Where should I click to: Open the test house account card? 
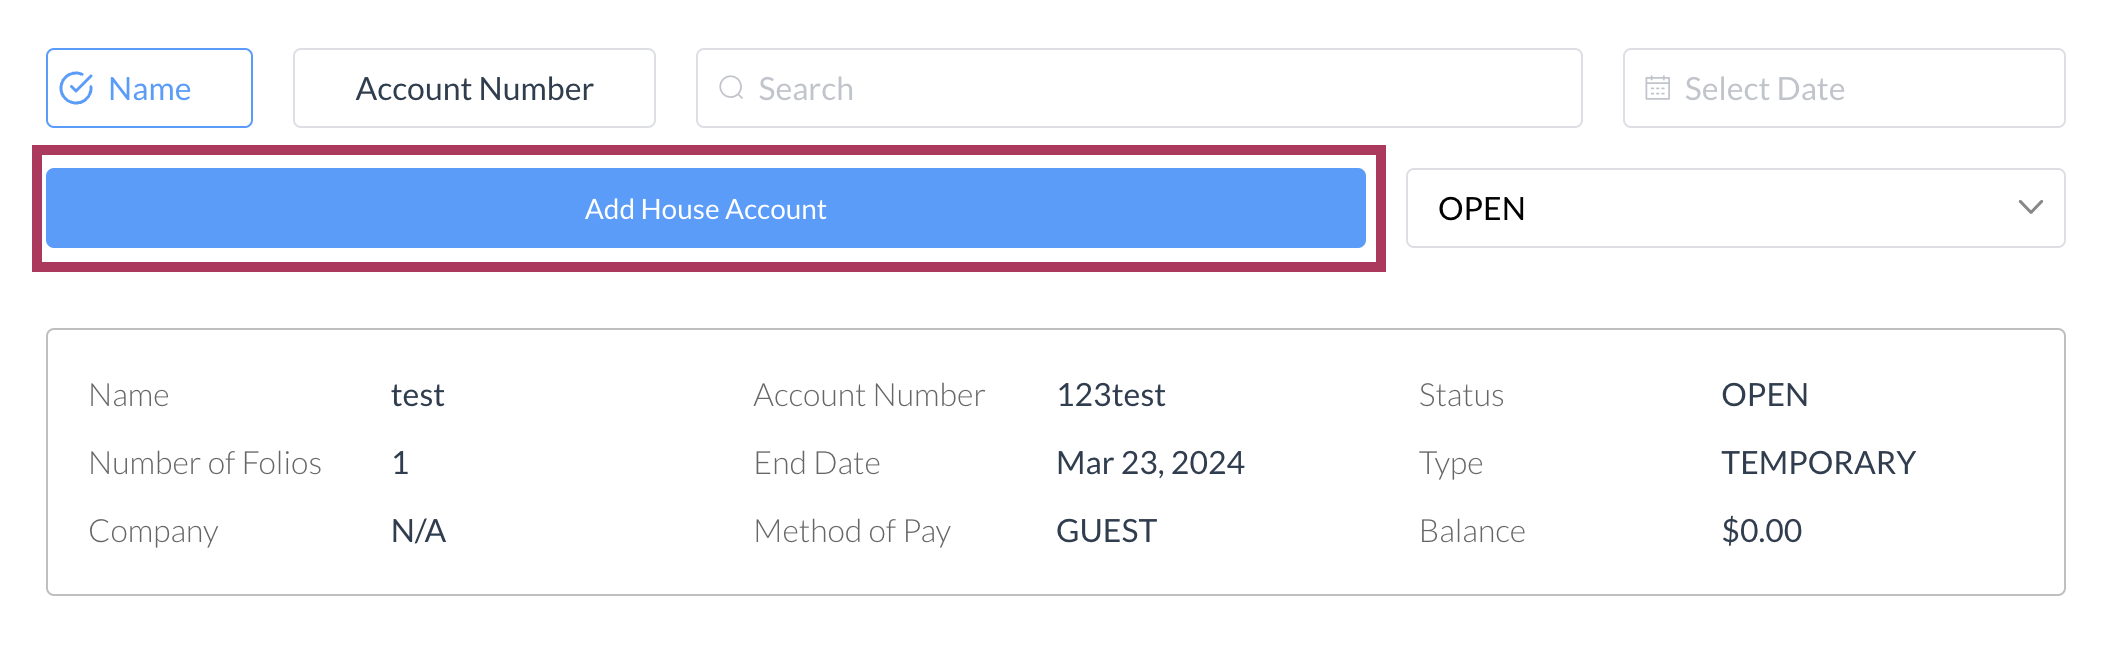pos(1055,462)
